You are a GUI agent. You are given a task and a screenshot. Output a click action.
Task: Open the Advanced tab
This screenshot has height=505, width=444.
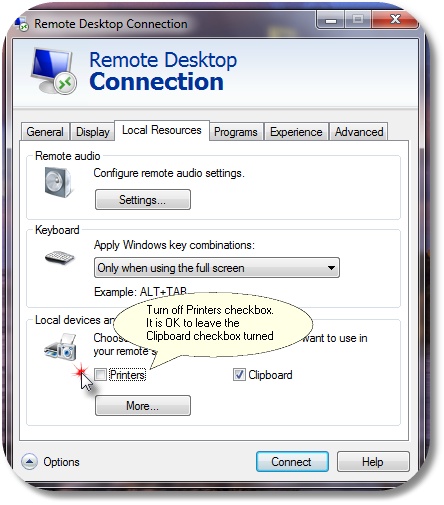coord(359,132)
